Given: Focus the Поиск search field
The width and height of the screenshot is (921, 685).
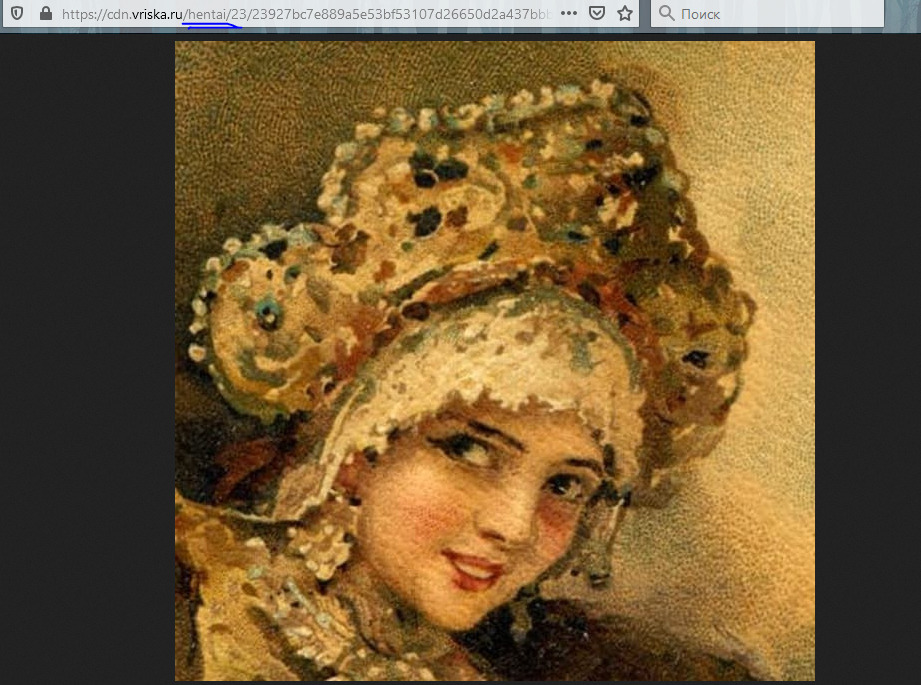Looking at the screenshot, I should (x=767, y=14).
